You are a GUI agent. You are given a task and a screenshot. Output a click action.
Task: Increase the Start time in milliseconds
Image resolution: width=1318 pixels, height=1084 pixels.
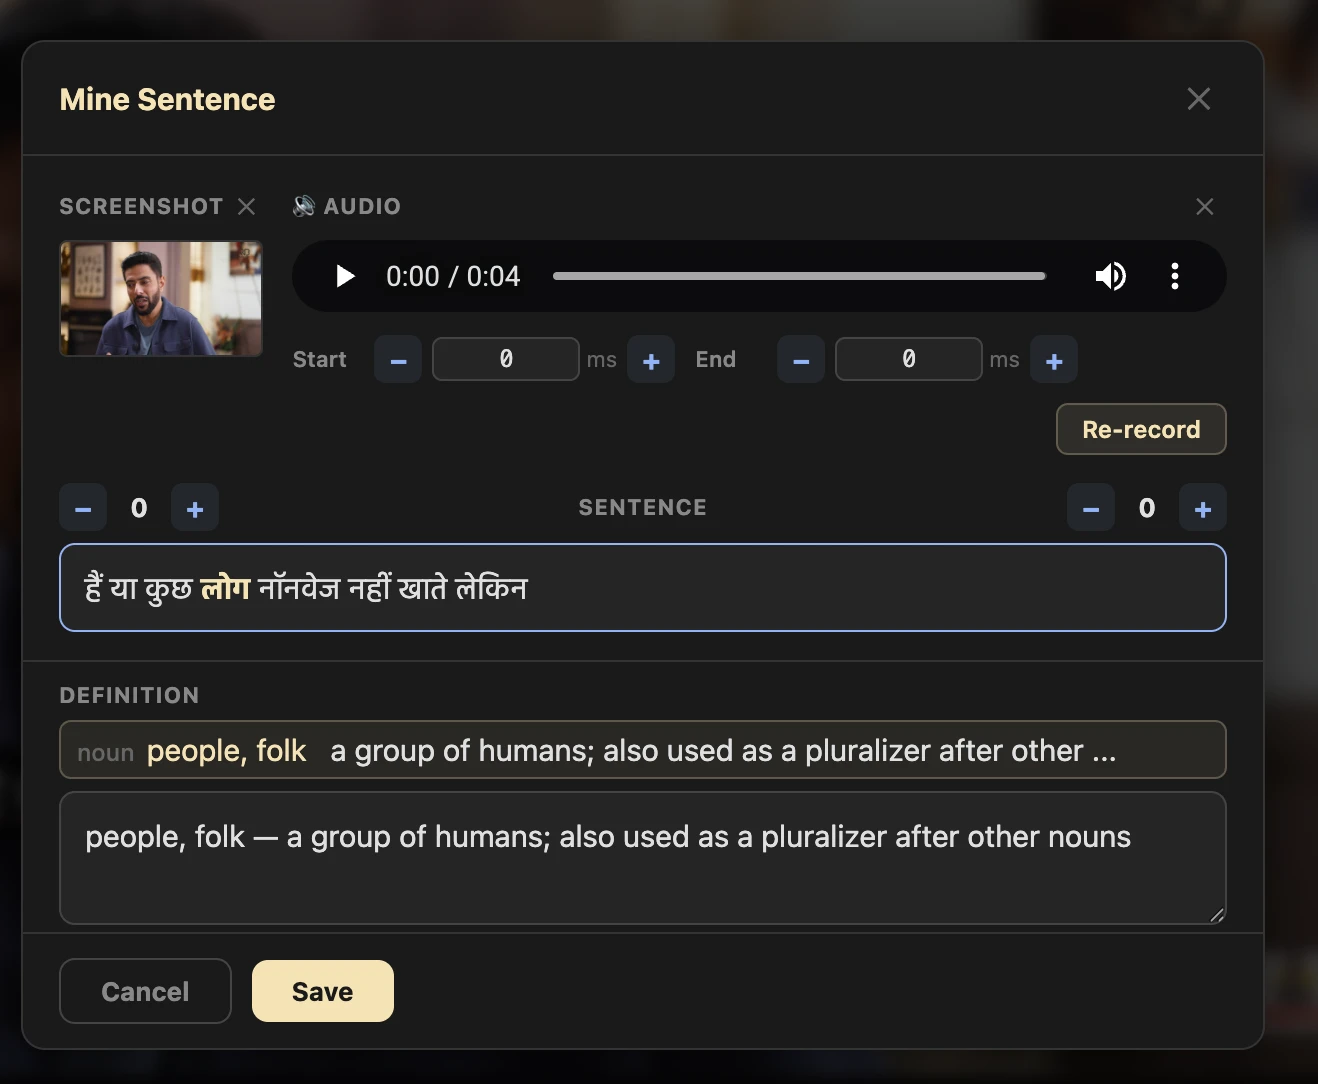(650, 359)
